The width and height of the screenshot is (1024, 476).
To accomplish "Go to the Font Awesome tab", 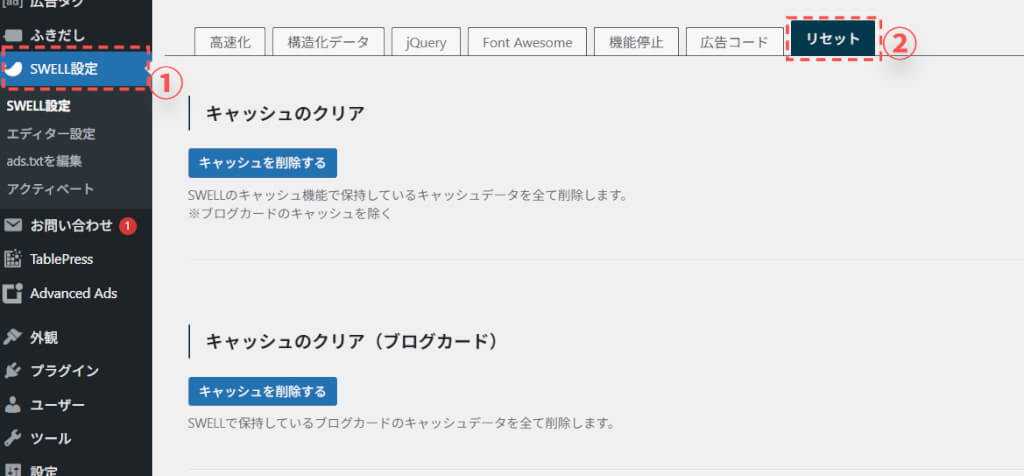I will tap(527, 42).
